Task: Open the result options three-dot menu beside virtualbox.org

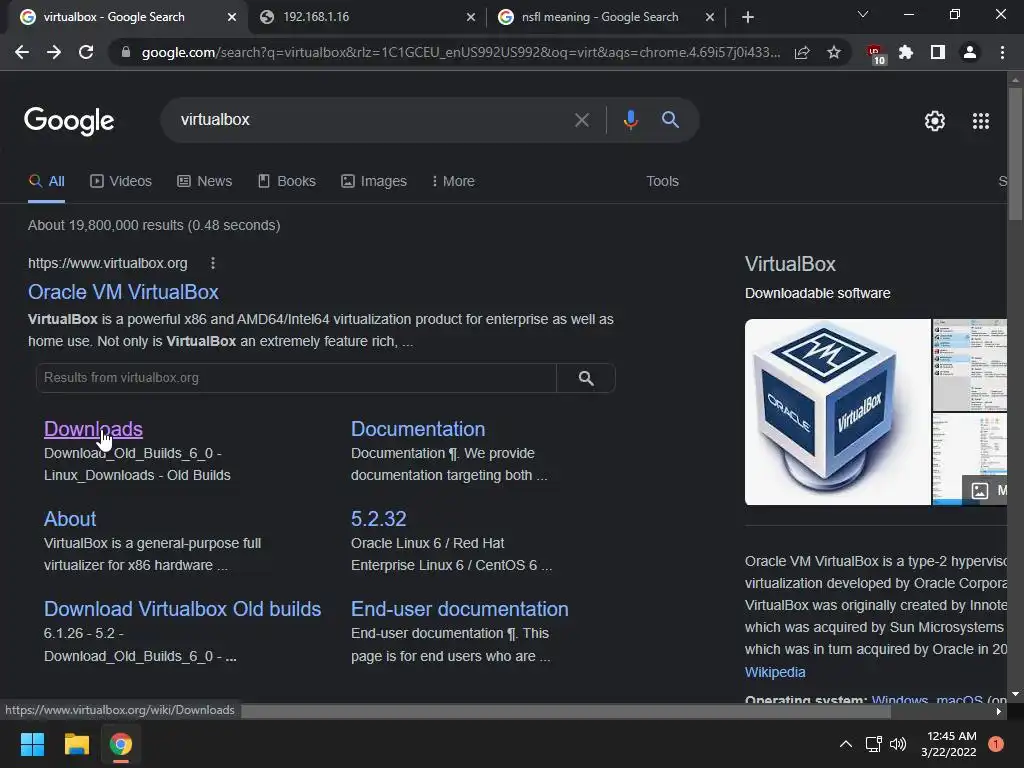Action: (213, 263)
